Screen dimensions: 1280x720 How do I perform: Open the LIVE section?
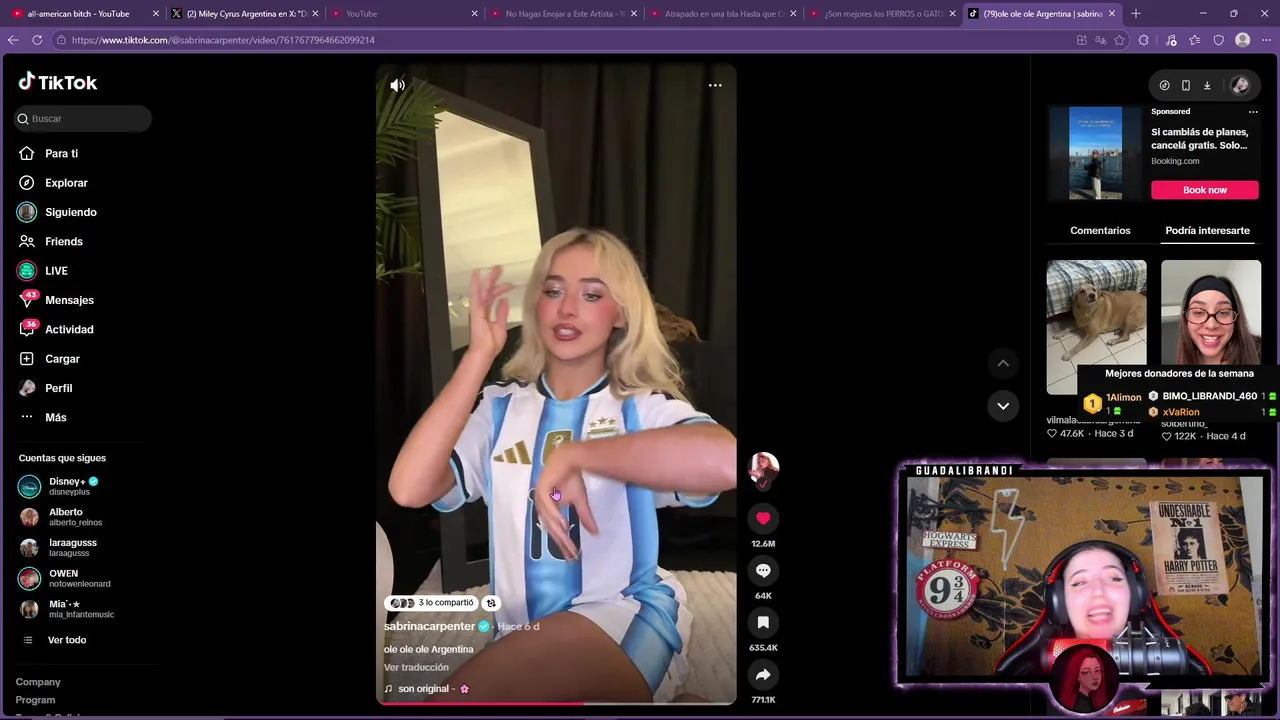pos(56,271)
